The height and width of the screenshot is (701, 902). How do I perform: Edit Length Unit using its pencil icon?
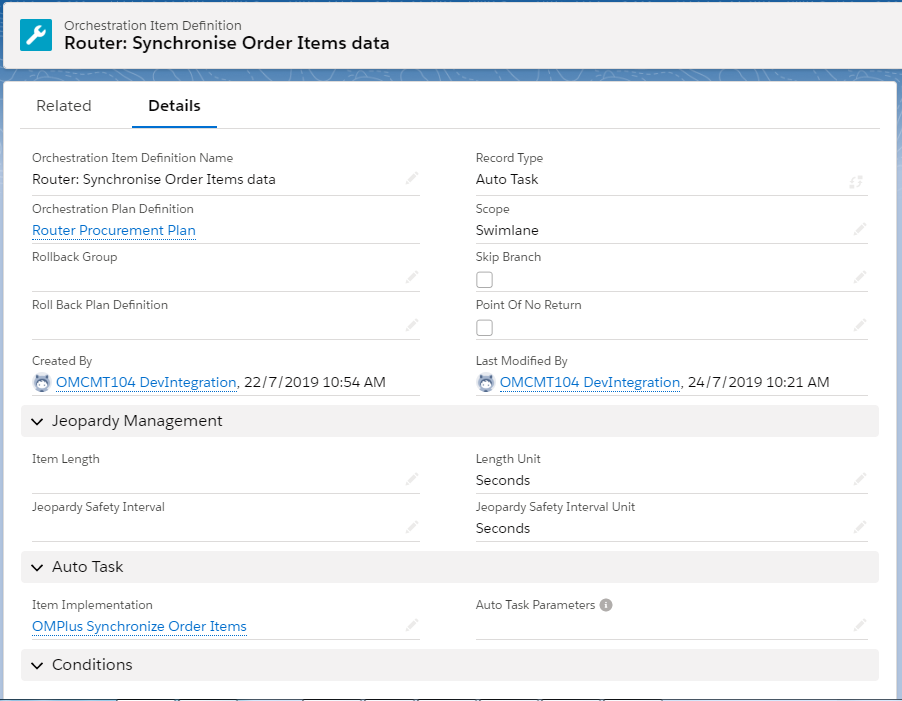tap(858, 479)
